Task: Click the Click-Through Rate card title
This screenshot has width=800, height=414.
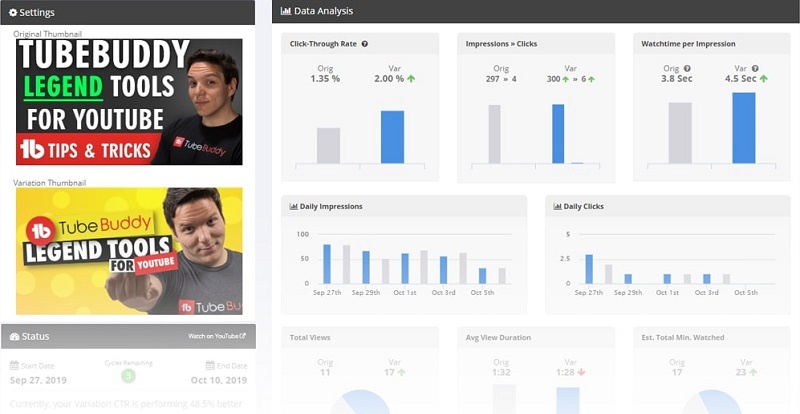Action: 323,44
